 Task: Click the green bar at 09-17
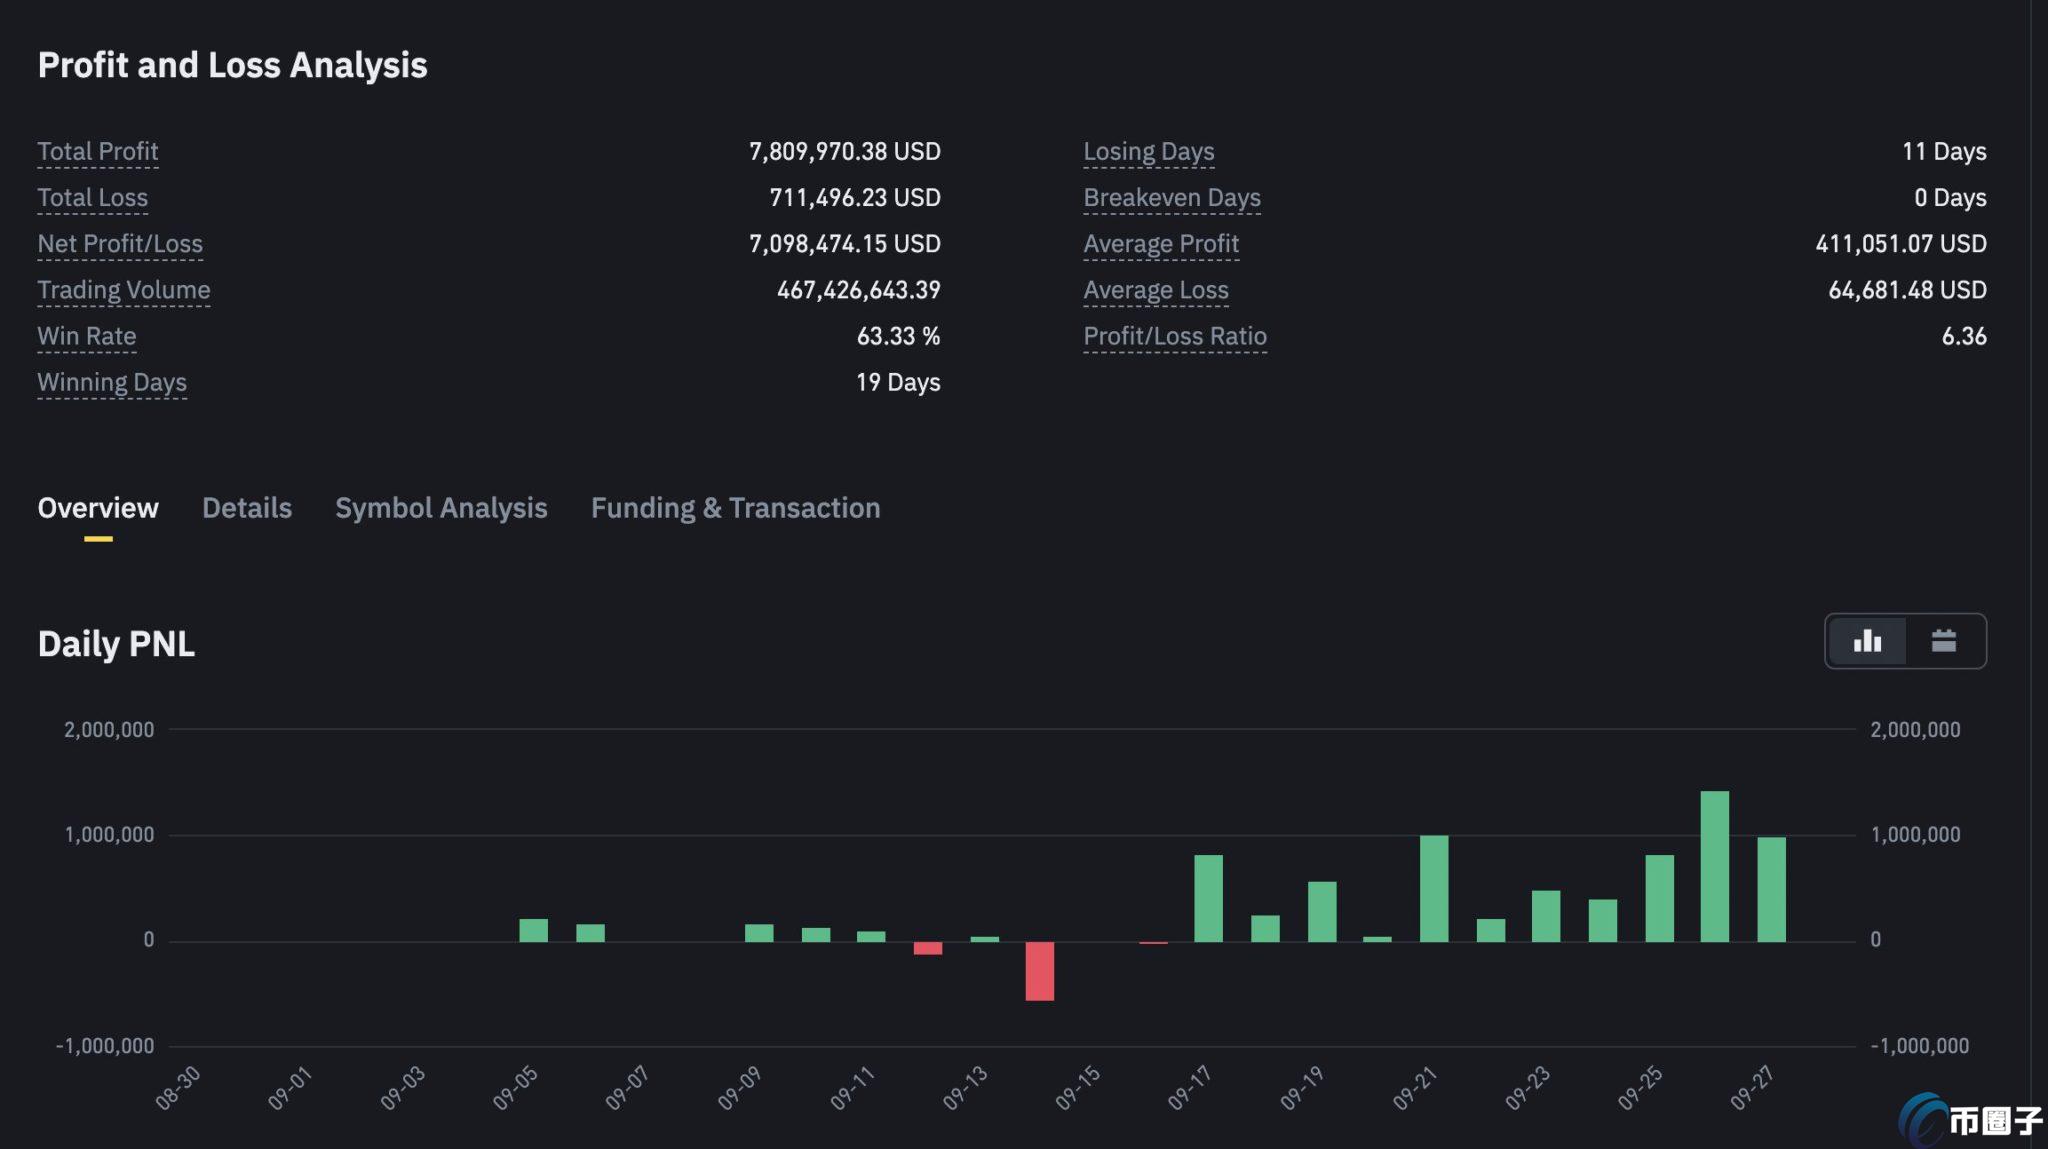pyautogui.click(x=1208, y=898)
